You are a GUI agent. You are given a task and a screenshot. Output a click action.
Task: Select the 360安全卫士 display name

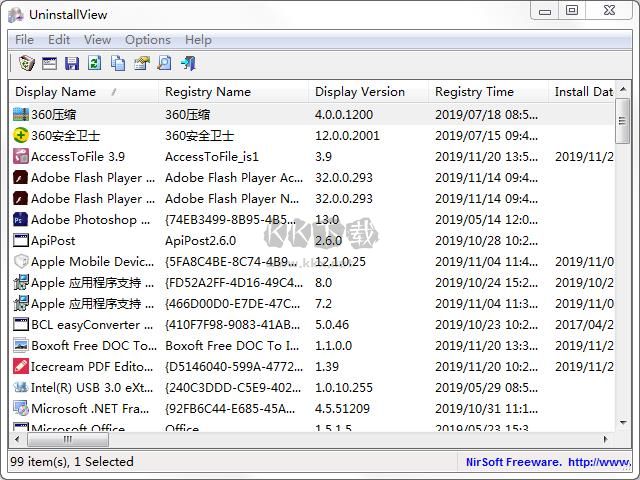coord(65,135)
